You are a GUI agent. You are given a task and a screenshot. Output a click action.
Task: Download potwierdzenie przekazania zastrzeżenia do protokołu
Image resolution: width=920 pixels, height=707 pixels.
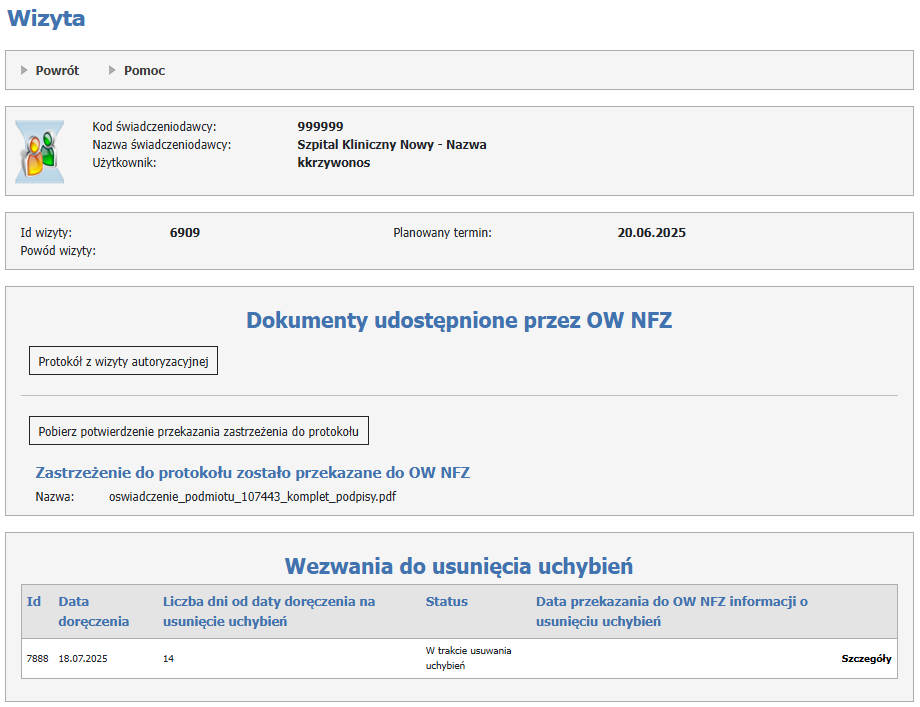pos(199,431)
